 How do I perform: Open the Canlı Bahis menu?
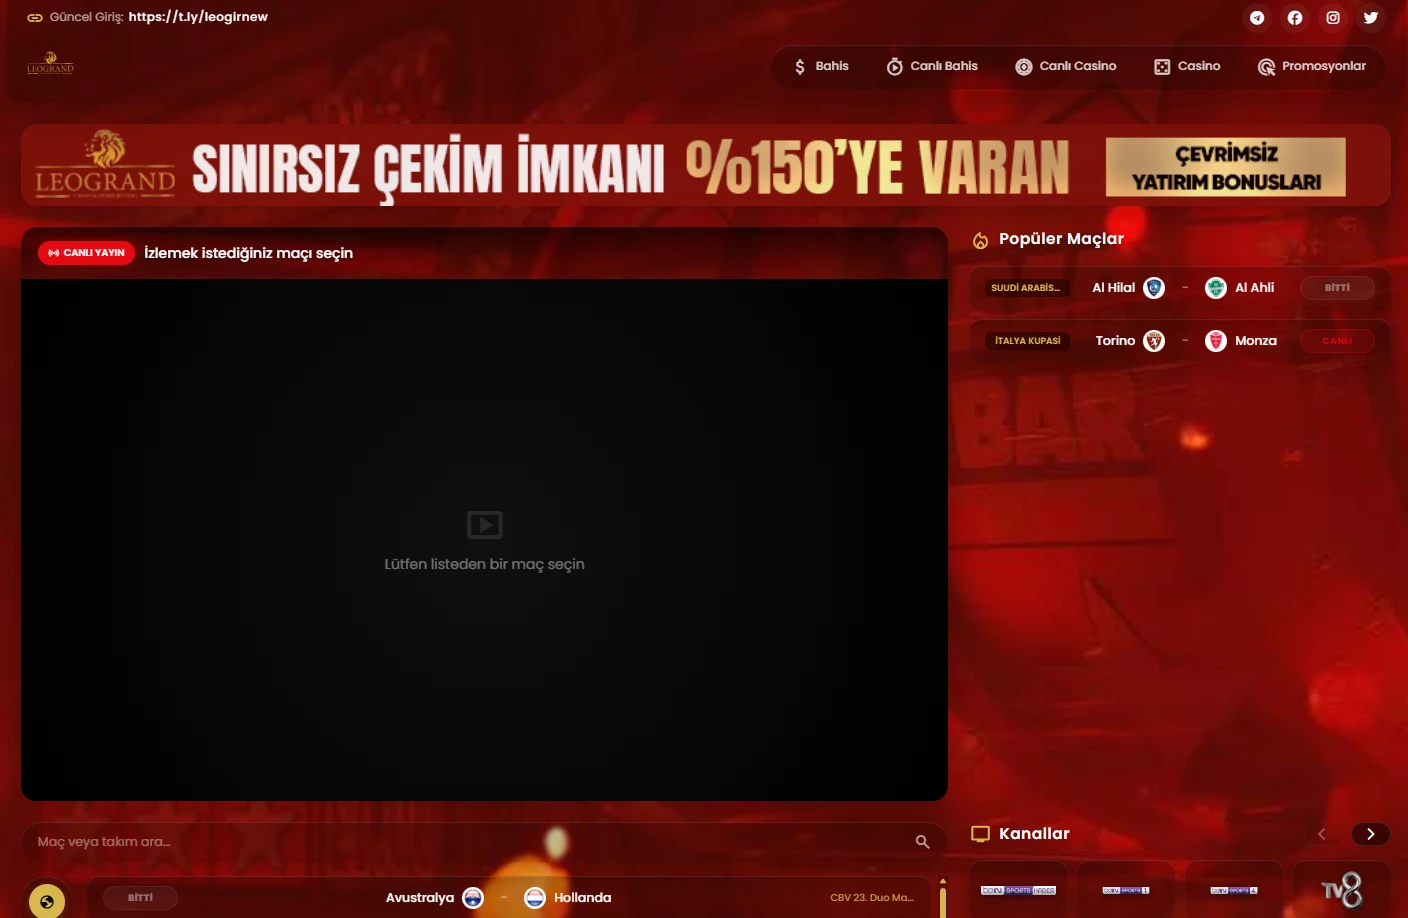tap(932, 66)
